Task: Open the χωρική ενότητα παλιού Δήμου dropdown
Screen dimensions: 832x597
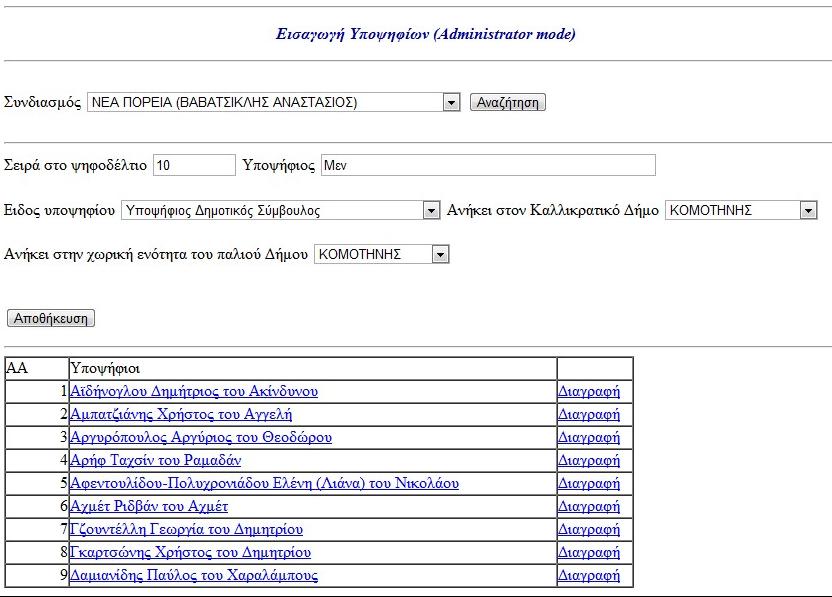Action: click(382, 255)
